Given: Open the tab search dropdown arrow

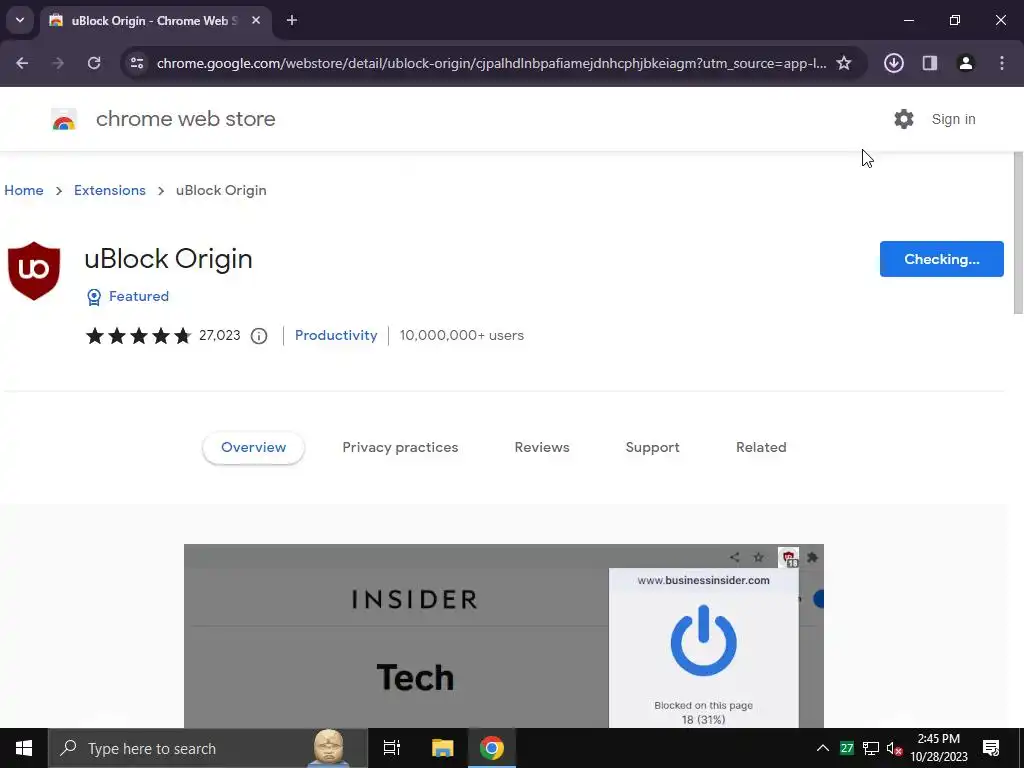Looking at the screenshot, I should coord(20,20).
